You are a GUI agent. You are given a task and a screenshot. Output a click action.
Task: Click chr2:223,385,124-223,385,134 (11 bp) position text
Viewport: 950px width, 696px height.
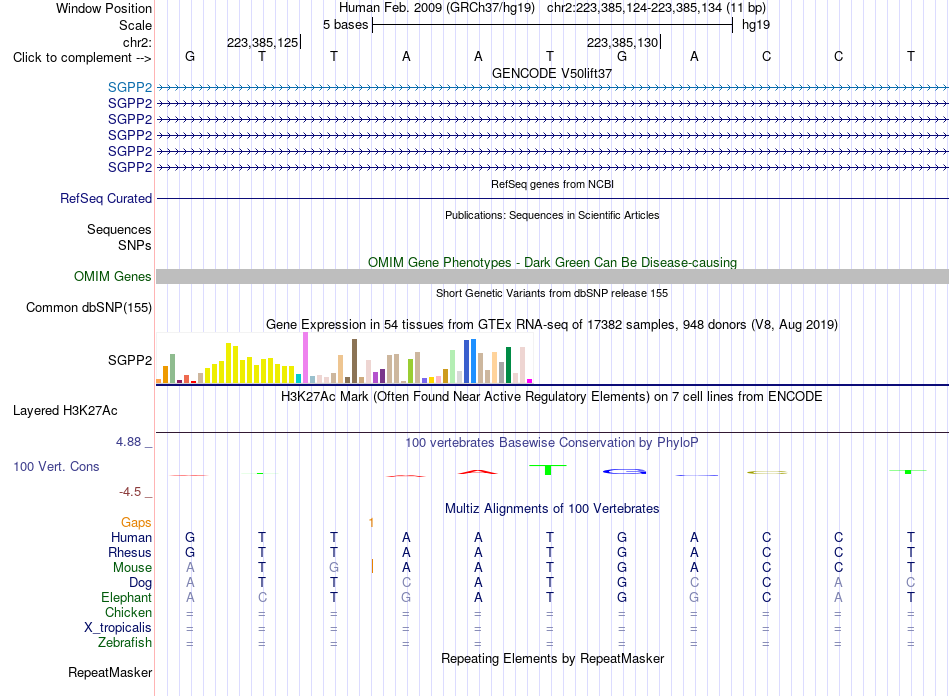(x=656, y=8)
